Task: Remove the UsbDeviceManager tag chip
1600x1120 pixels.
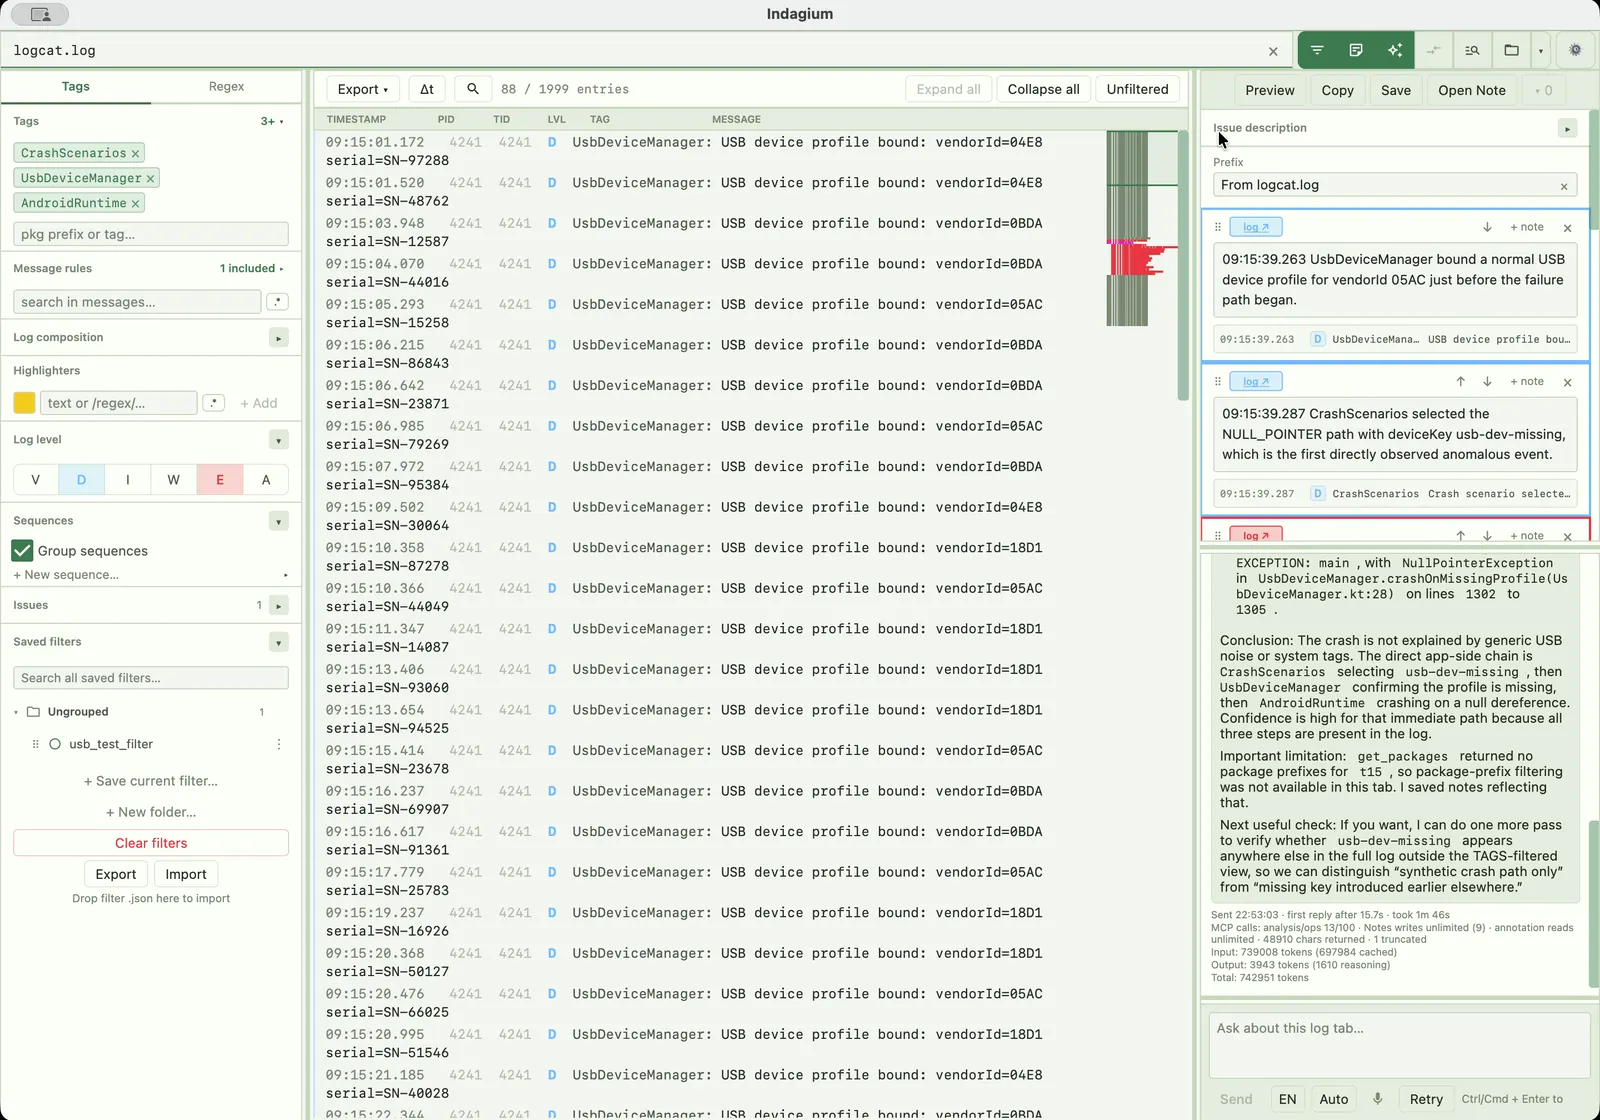Action: point(150,178)
